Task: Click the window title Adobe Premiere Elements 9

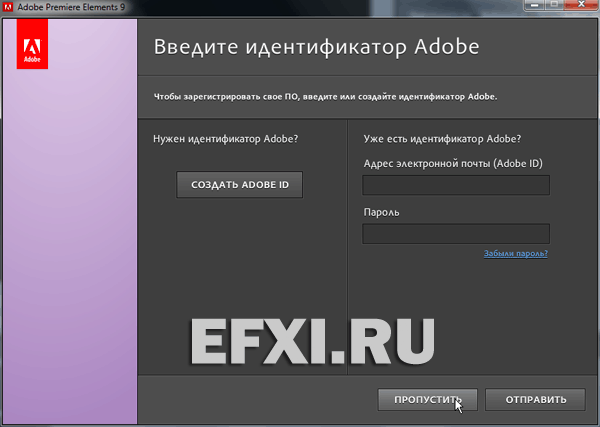Action: [71, 7]
